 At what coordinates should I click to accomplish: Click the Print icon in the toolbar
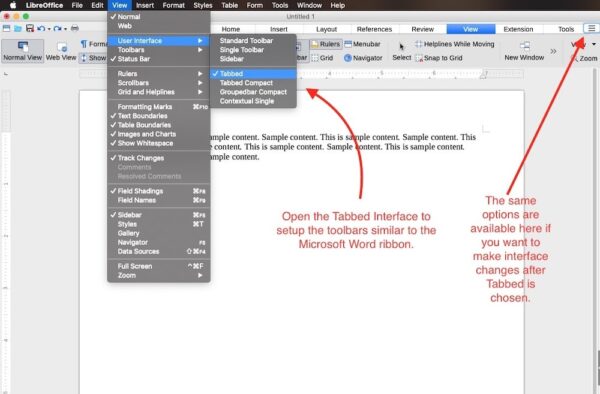point(75,28)
